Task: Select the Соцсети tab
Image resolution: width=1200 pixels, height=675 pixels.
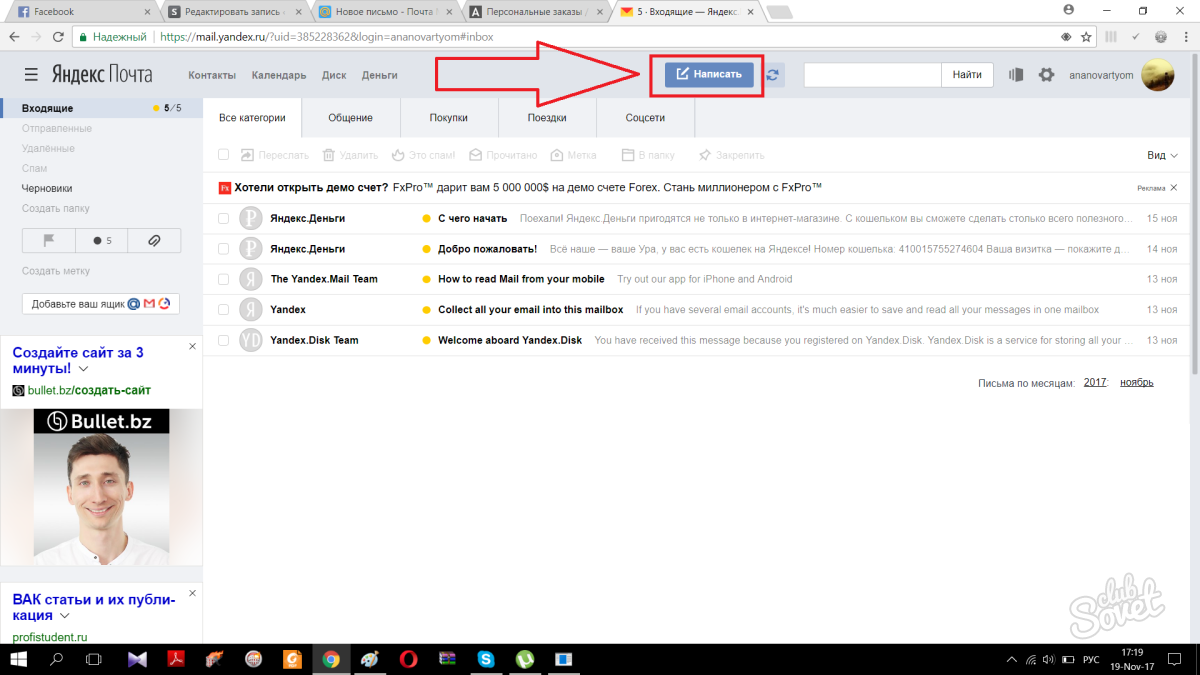Action: coord(645,118)
